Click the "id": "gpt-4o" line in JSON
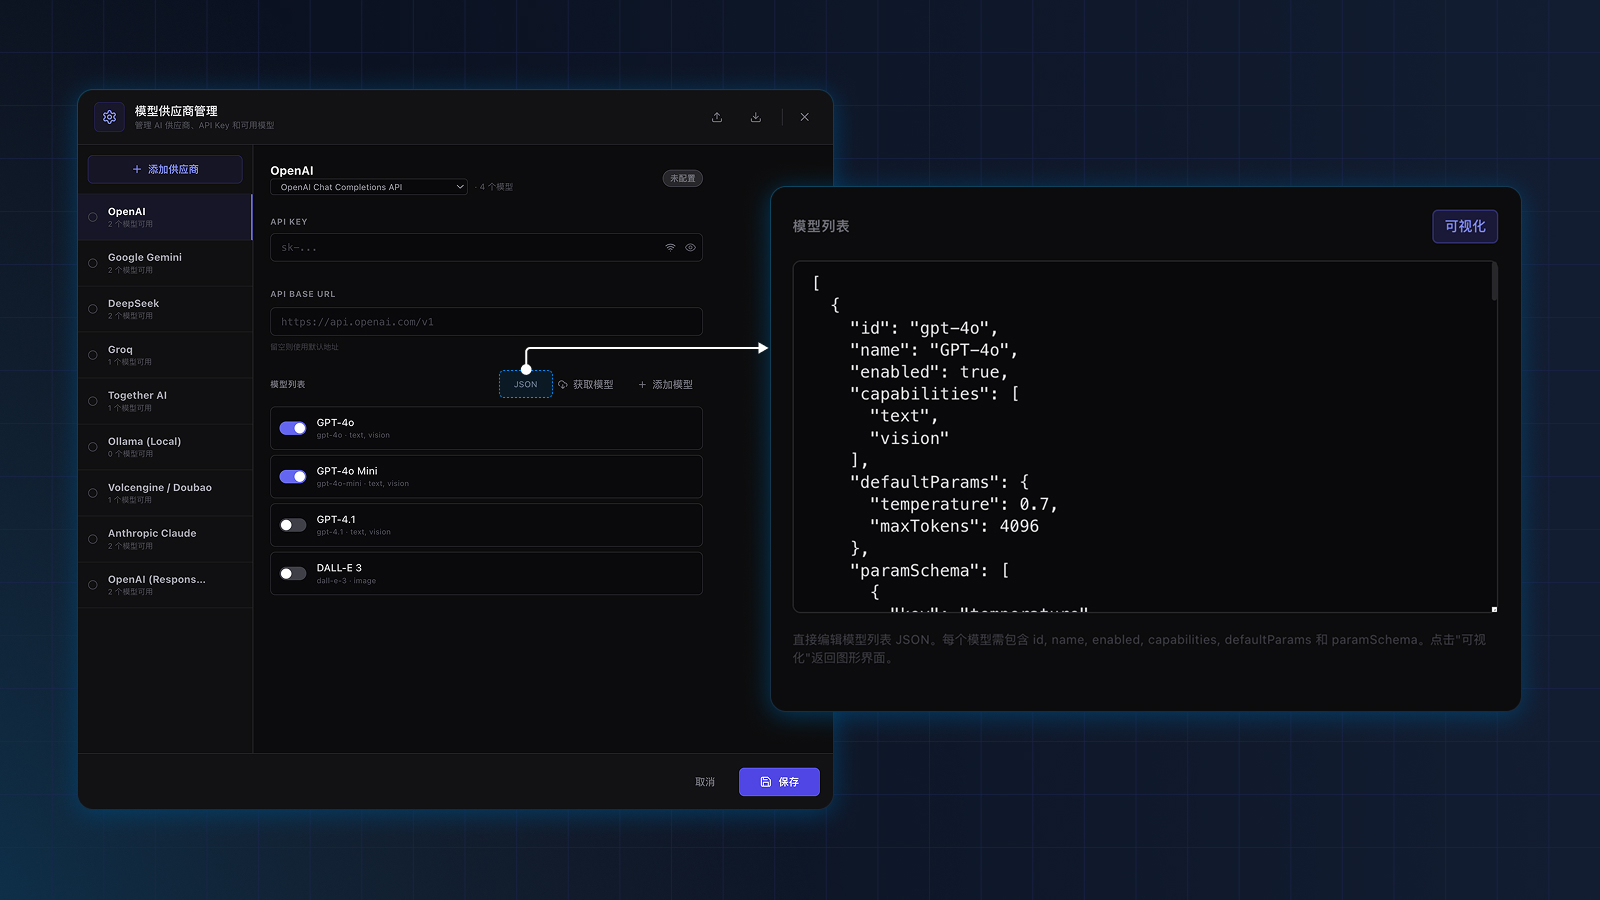 pos(924,328)
